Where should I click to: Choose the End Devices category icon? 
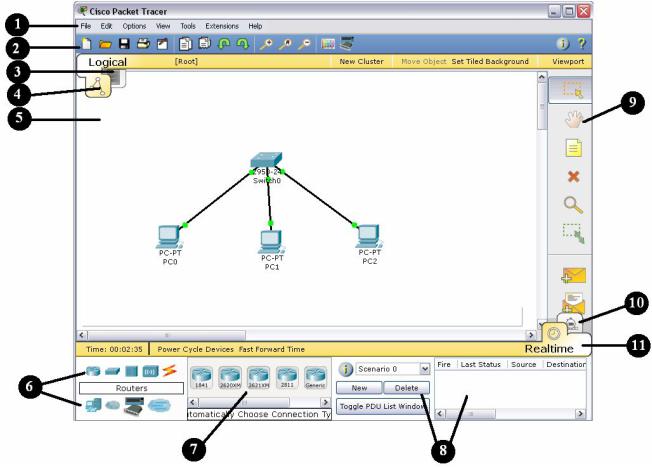point(93,405)
